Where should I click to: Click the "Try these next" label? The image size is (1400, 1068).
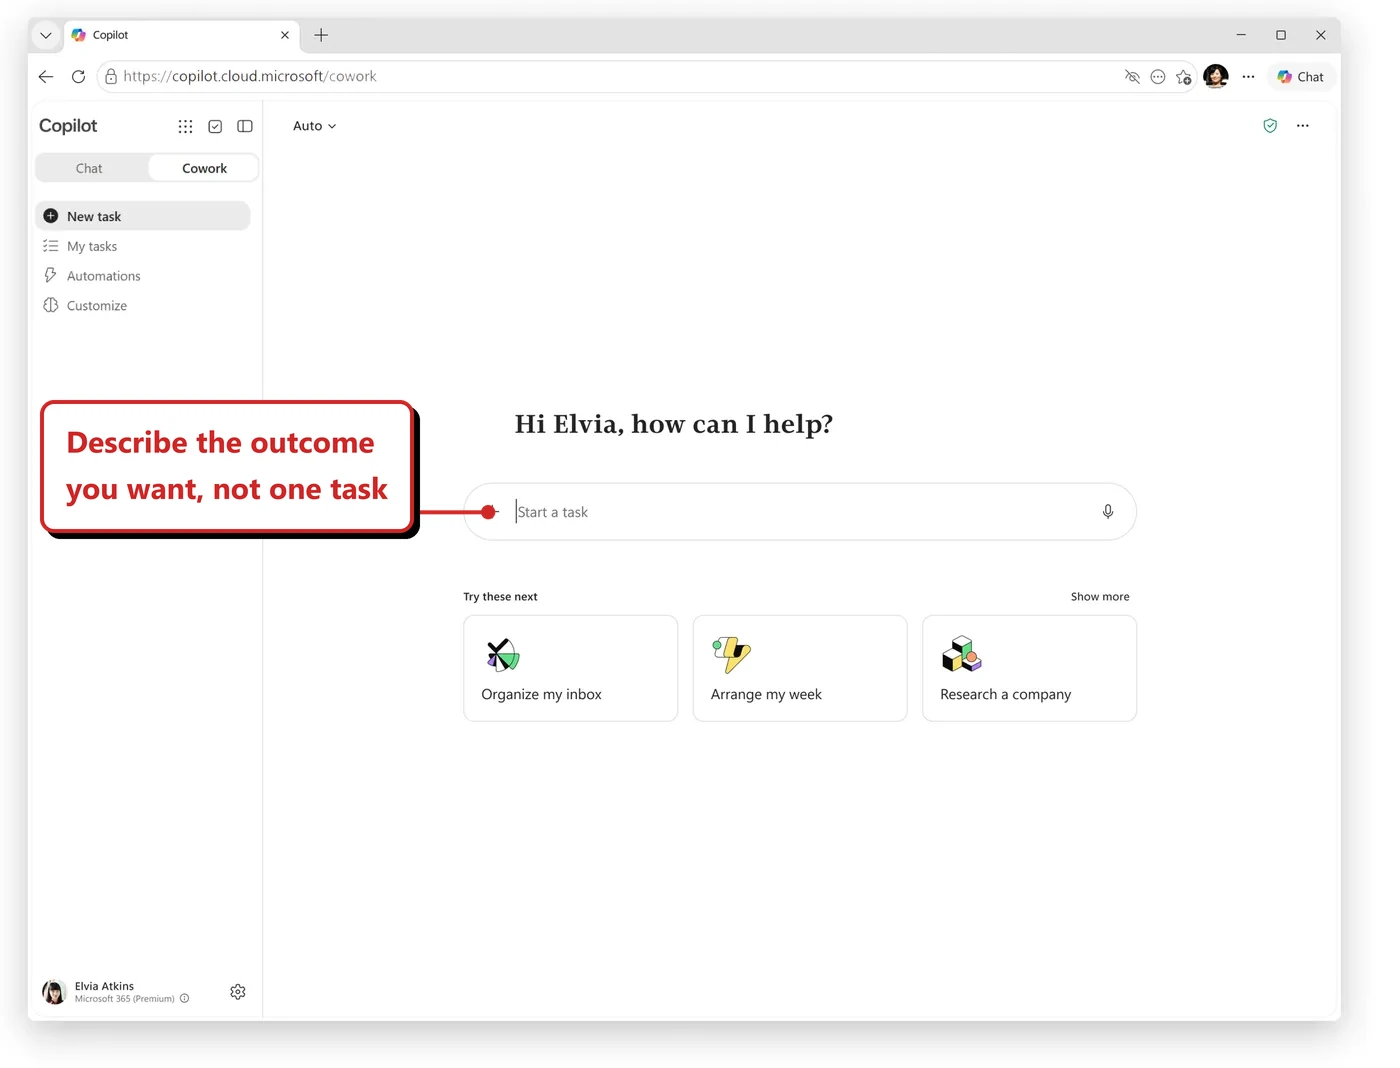point(500,597)
